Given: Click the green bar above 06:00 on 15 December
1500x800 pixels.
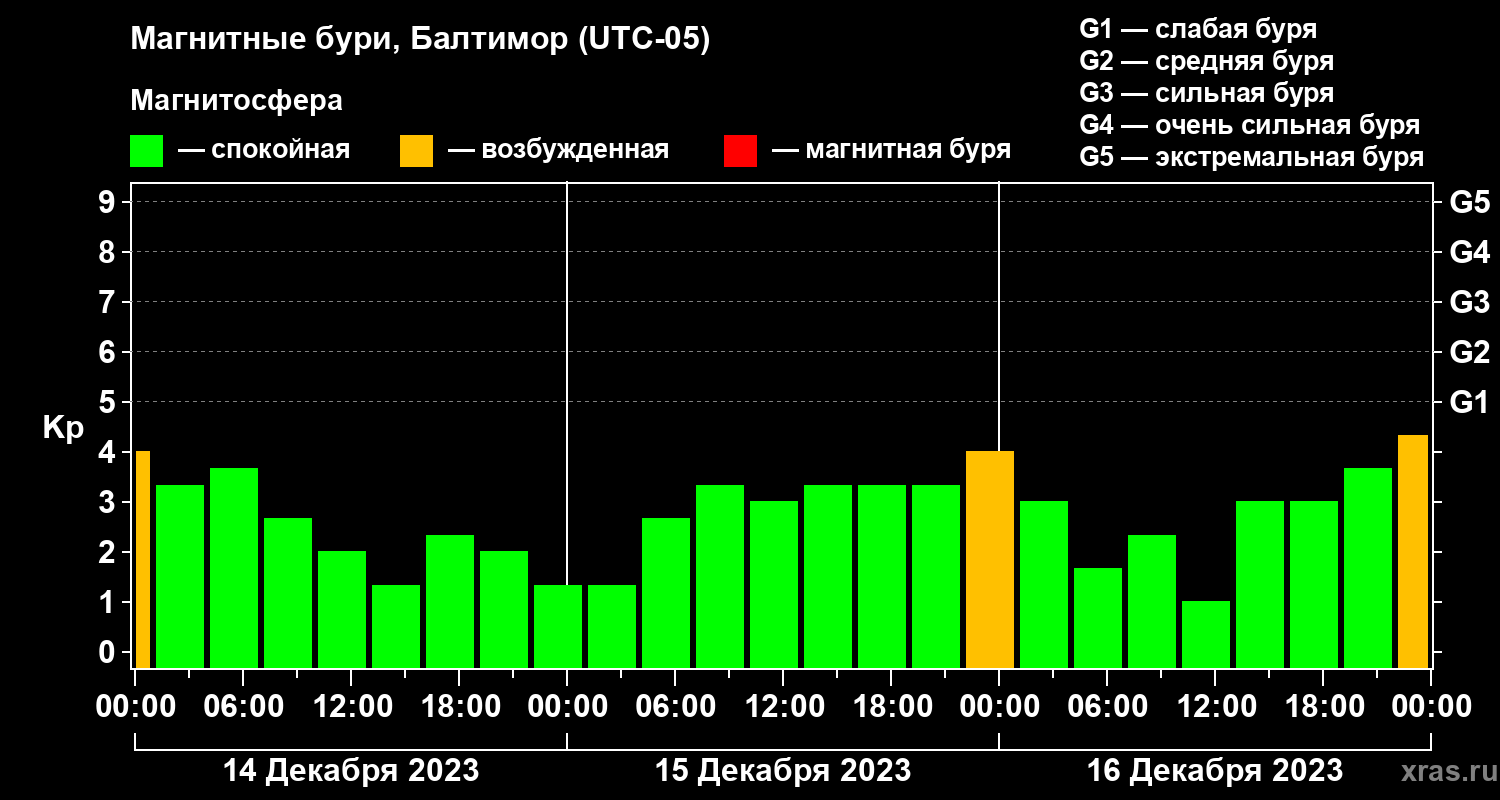Looking at the screenshot, I should click(666, 593).
